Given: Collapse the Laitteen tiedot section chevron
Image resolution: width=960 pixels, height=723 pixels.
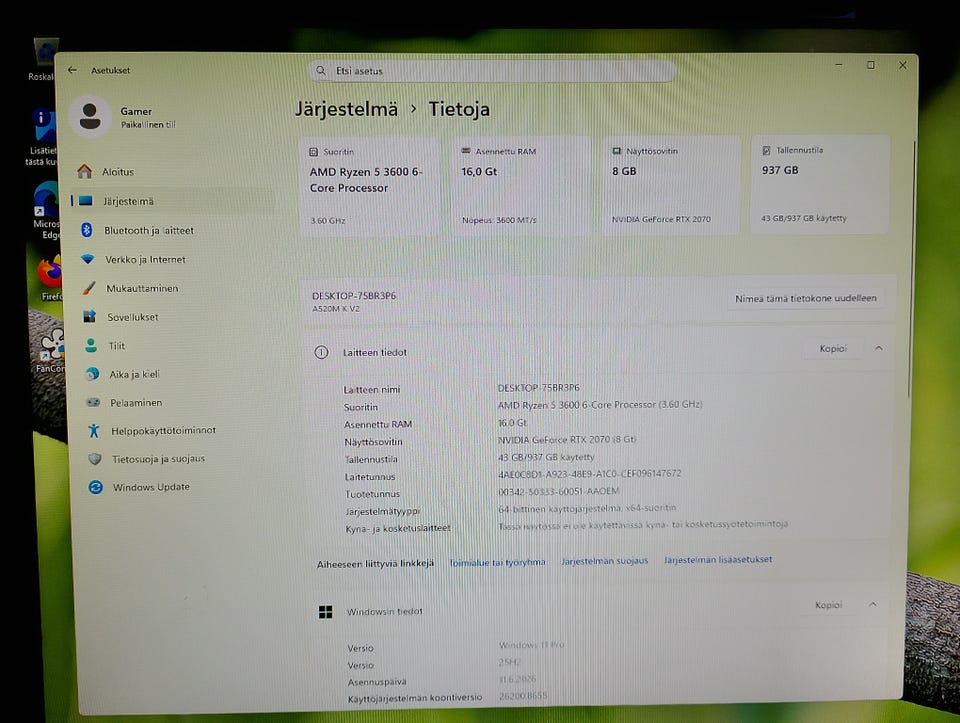Looking at the screenshot, I should point(879,348).
